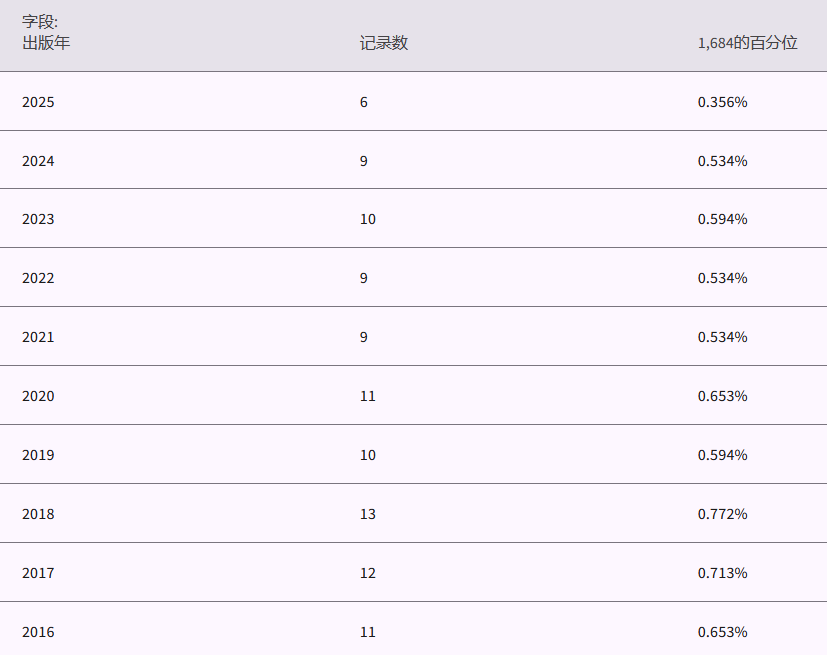The image size is (827, 655).
Task: Click the 2018 year cell
Action: [x=38, y=514]
